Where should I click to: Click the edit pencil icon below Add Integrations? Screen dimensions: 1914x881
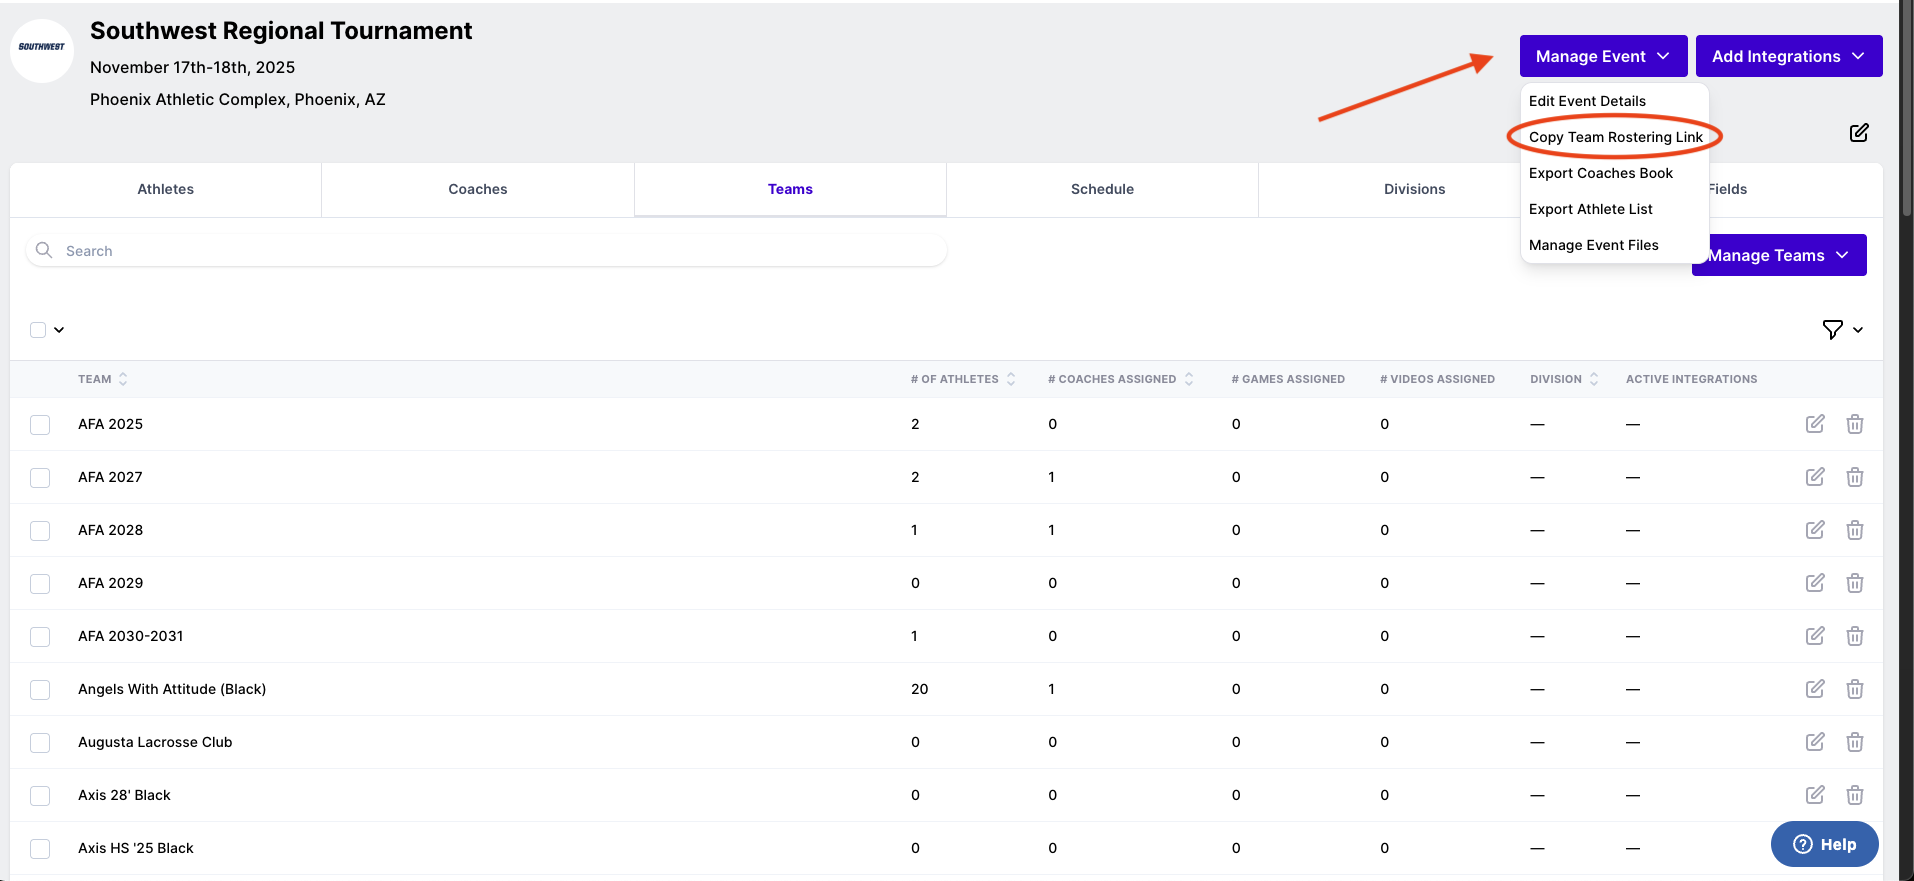point(1858,133)
